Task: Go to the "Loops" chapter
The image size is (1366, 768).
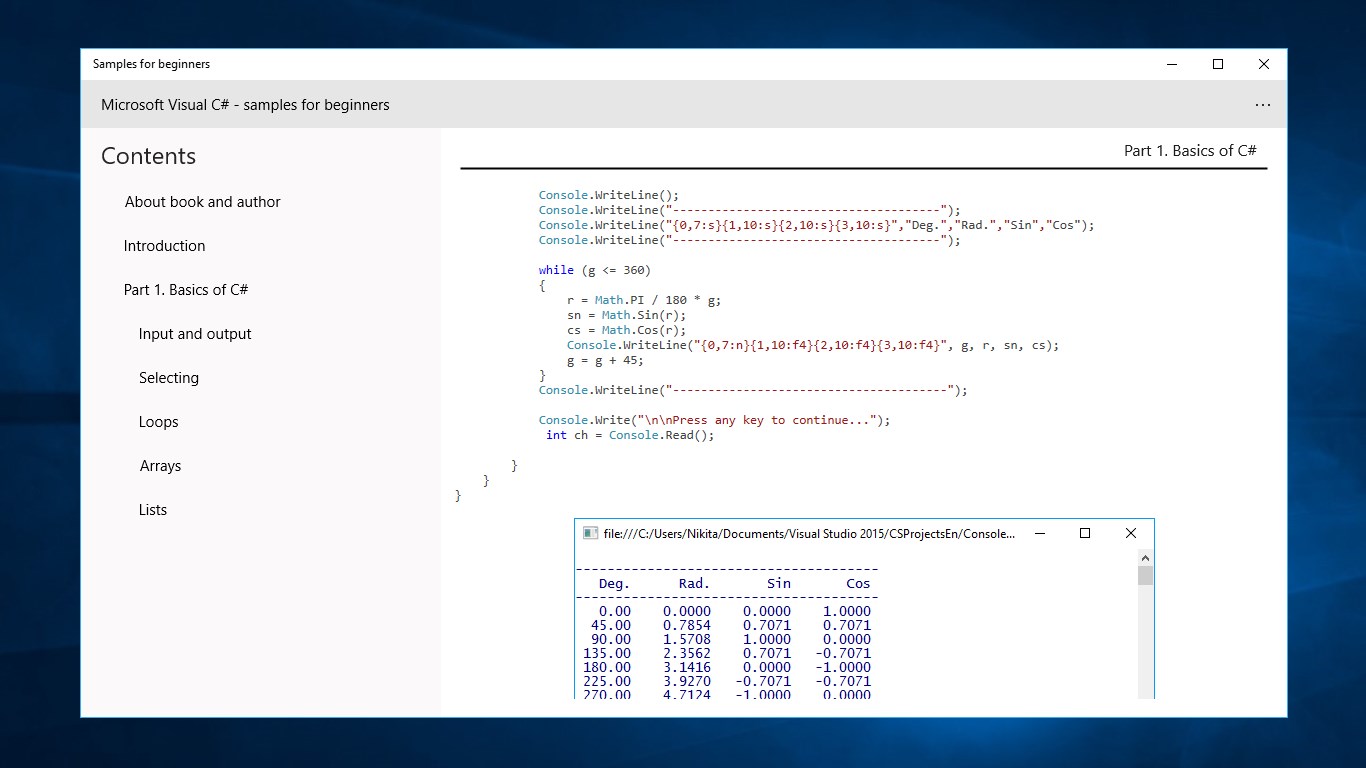Action: click(158, 421)
